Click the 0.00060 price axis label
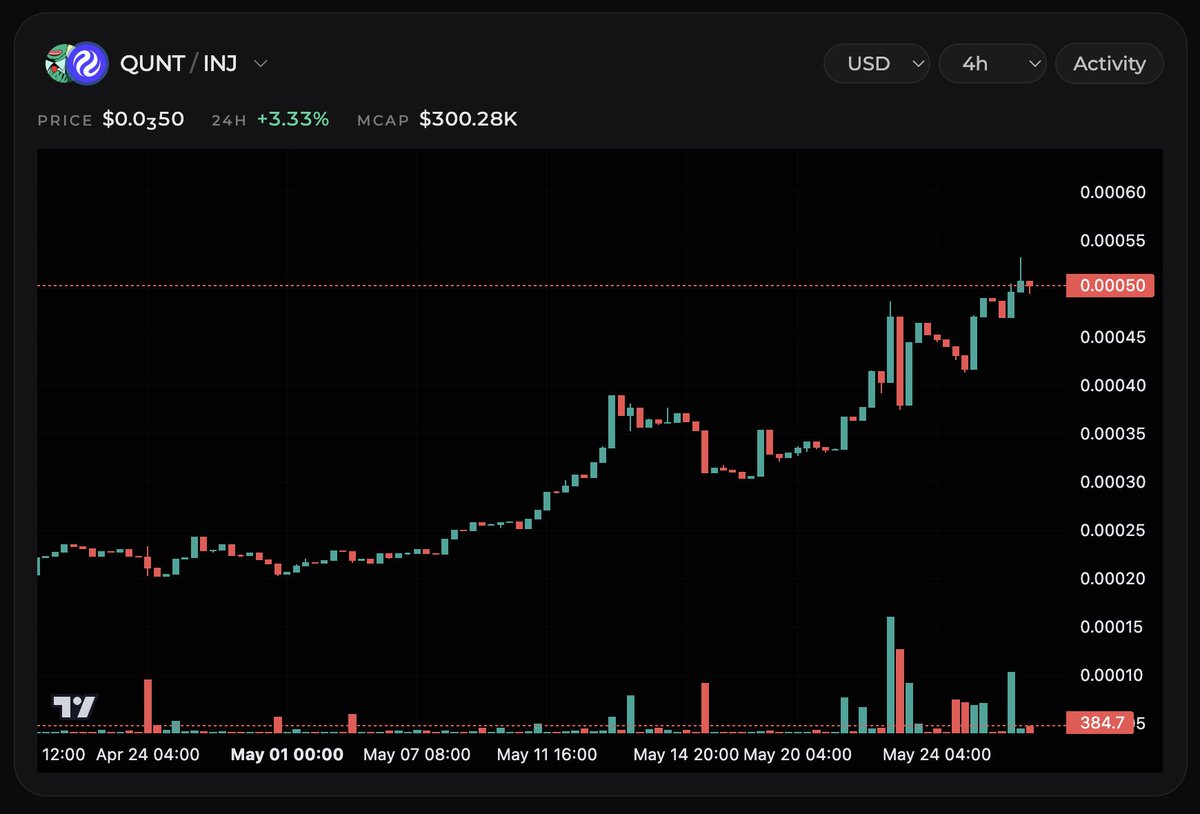1200x814 pixels. 1113,193
